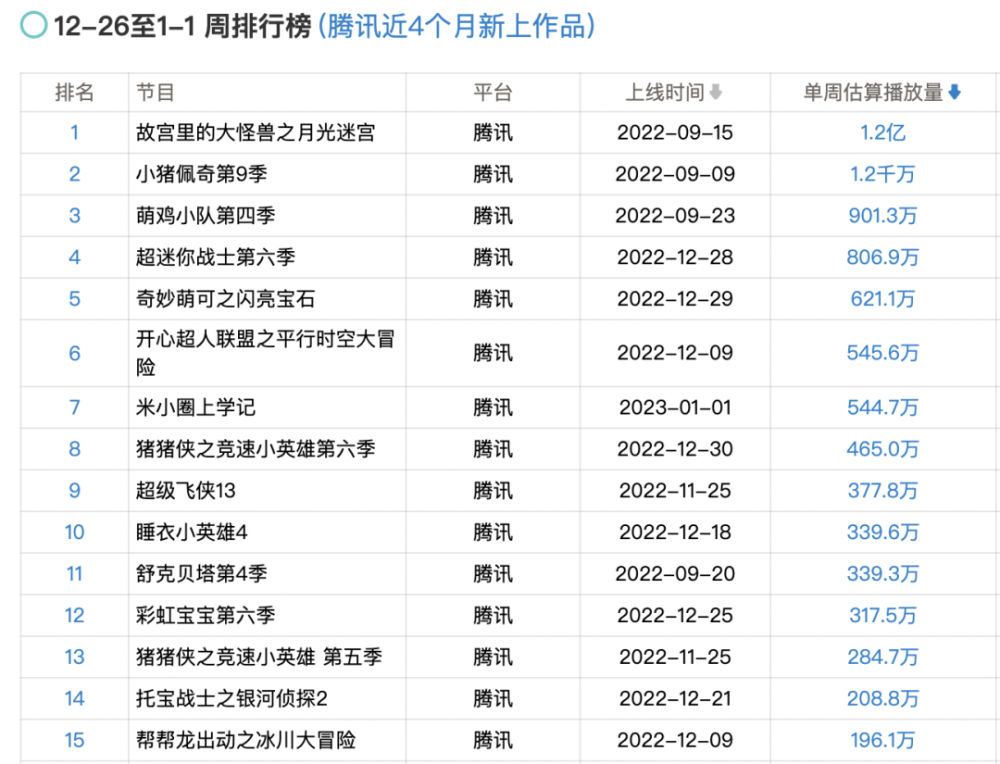Click the 节目 column header
This screenshot has height=764, width=1000.
tap(155, 92)
